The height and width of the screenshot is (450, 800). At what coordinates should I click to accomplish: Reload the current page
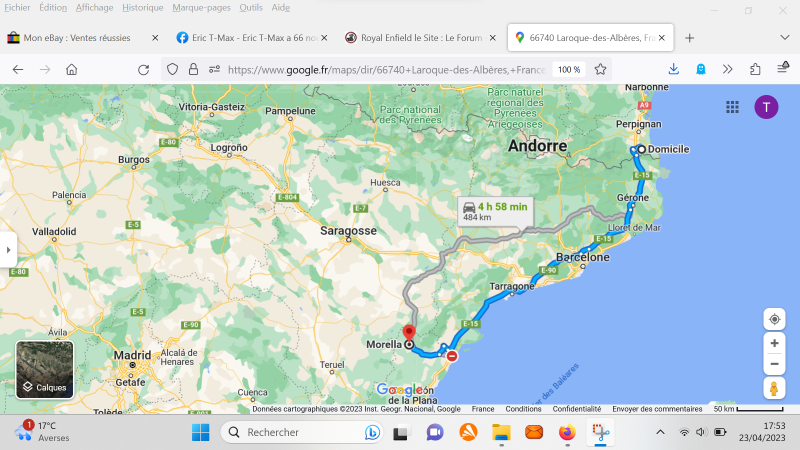[x=143, y=69]
